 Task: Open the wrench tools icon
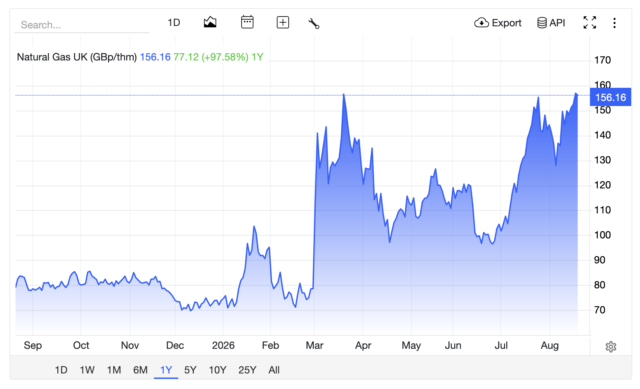(x=313, y=23)
